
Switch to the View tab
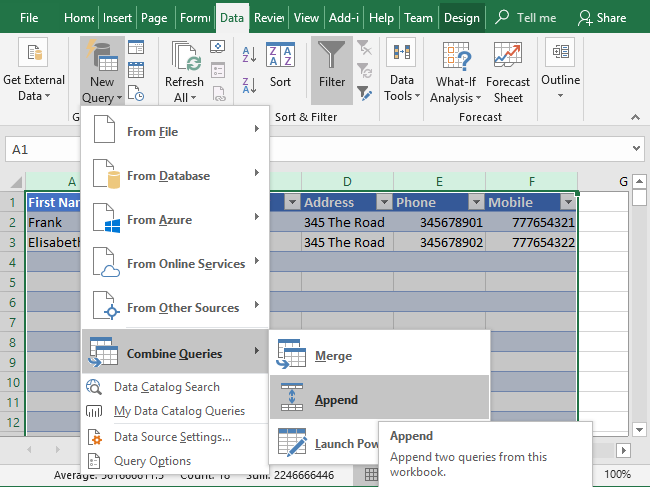(x=306, y=18)
